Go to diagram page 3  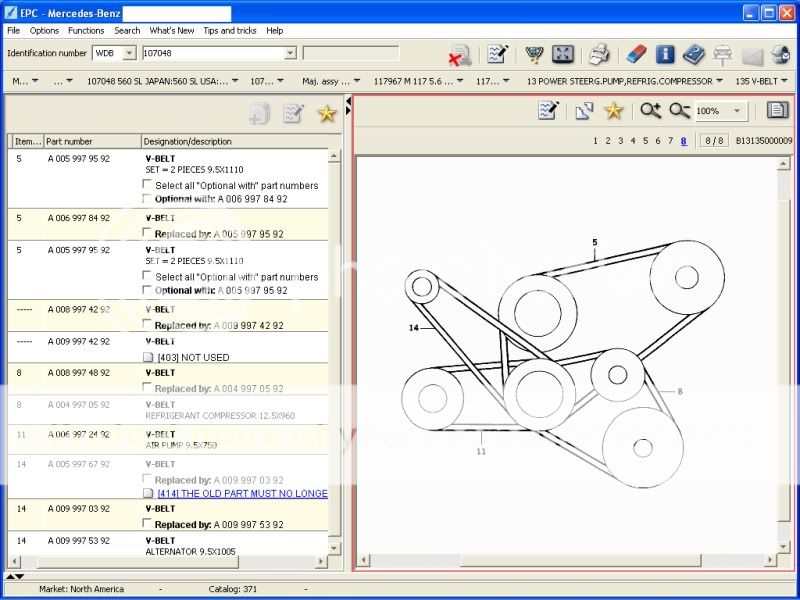(x=620, y=141)
